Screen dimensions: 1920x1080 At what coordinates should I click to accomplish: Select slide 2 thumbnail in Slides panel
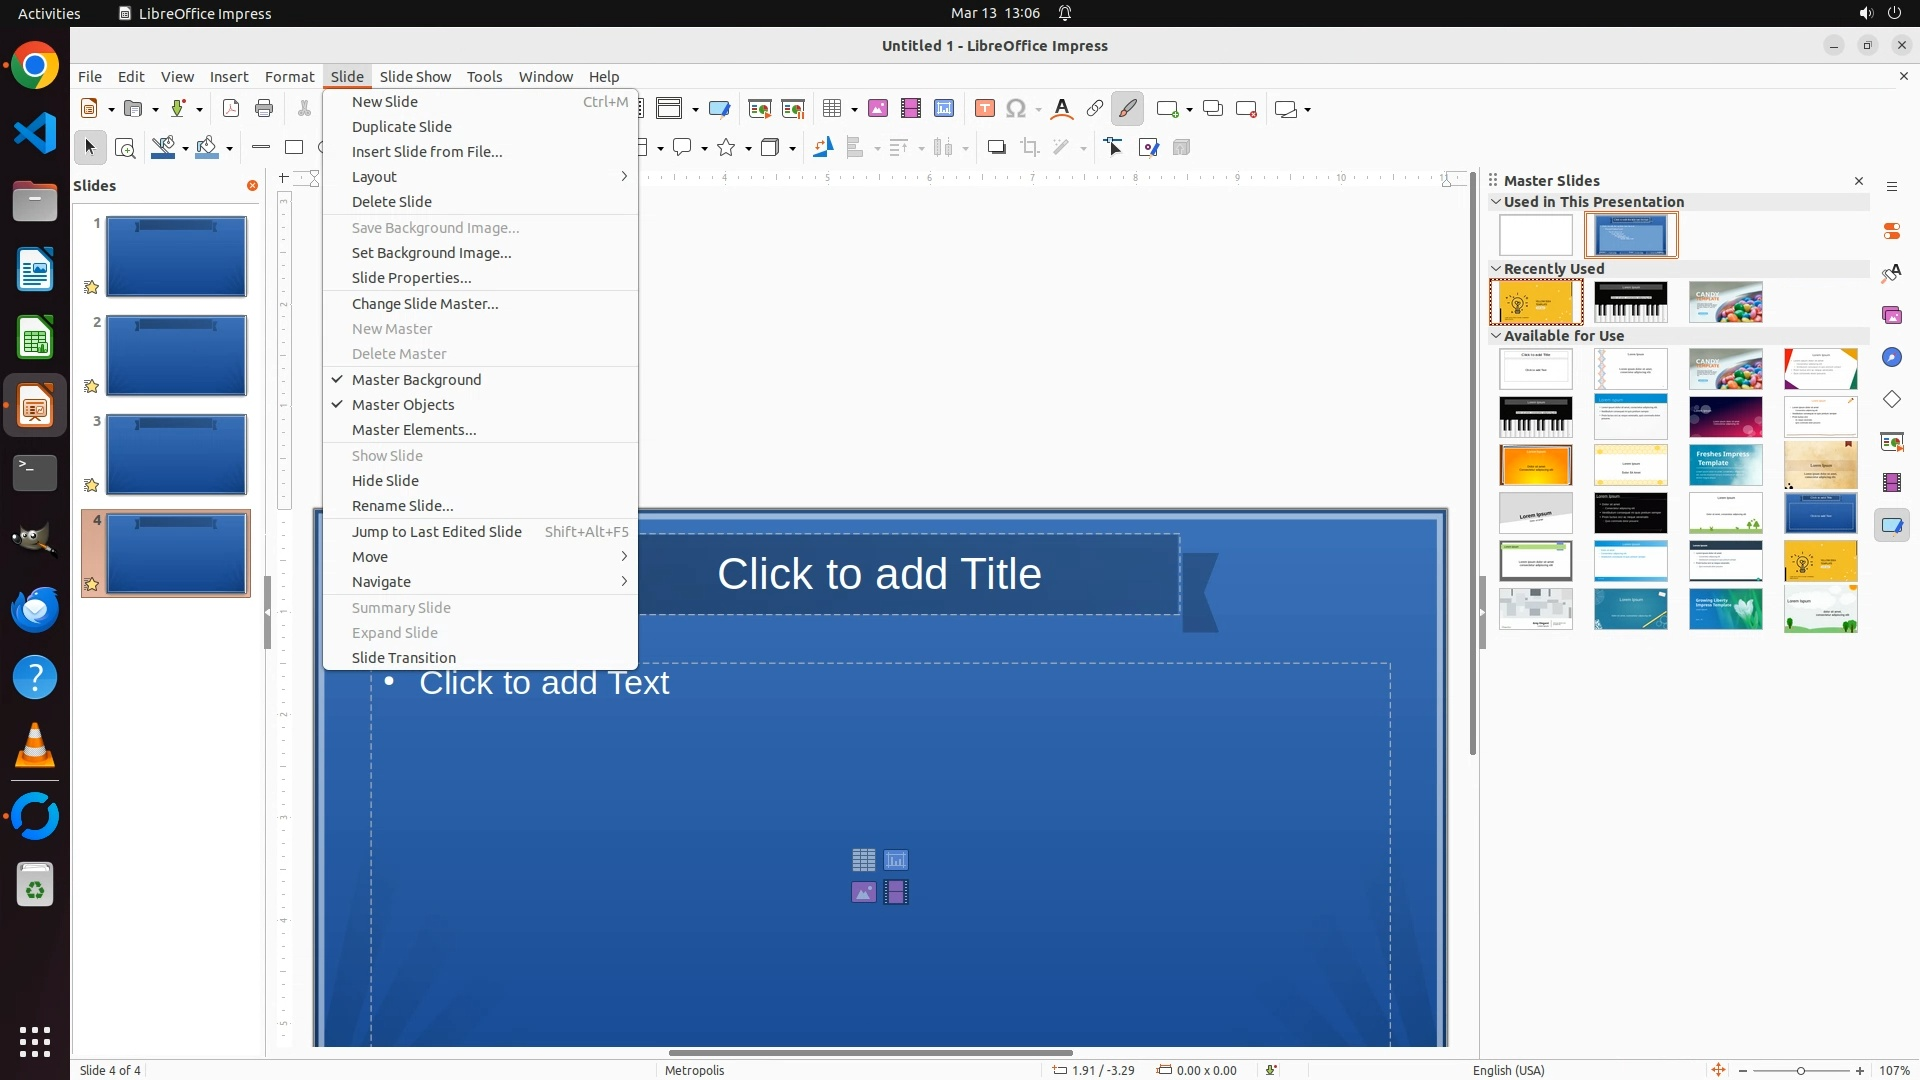tap(176, 356)
